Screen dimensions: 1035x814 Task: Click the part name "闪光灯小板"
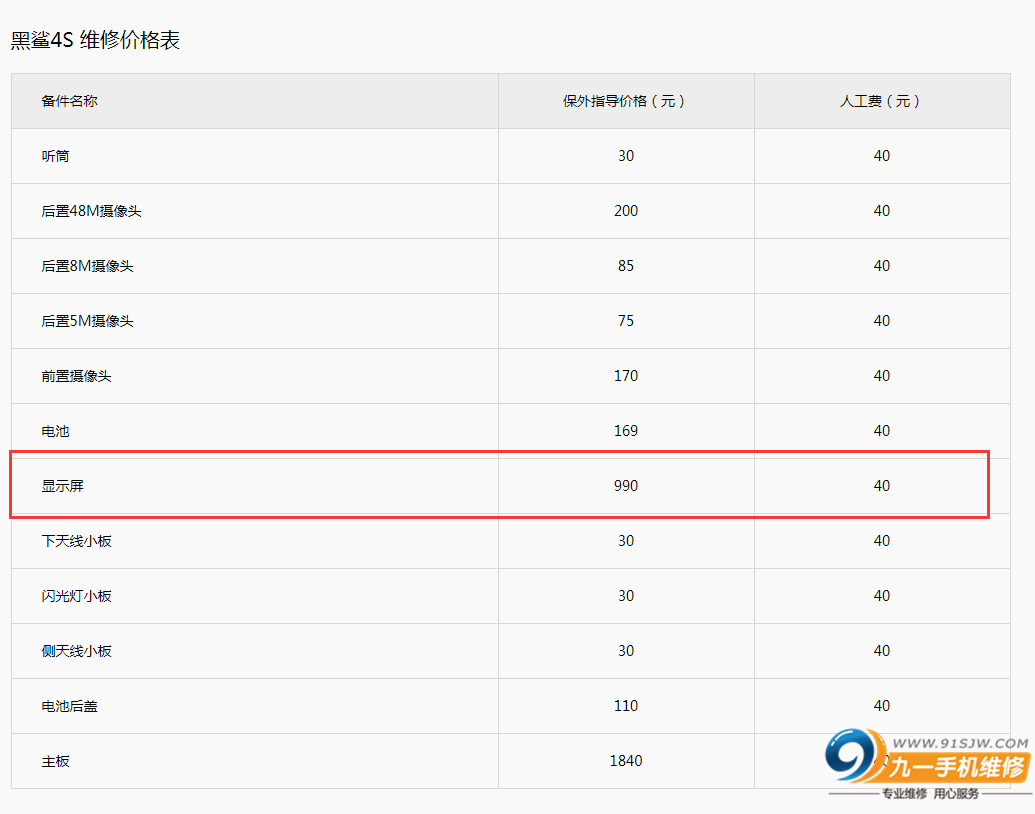[77, 596]
